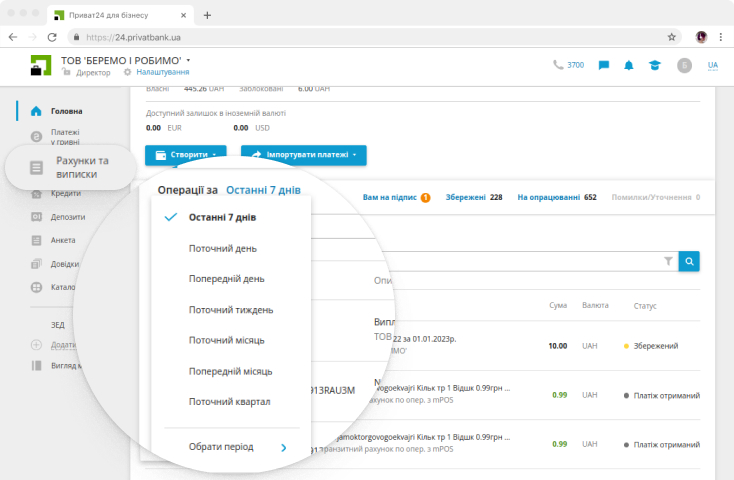Expand Імпортувати платежі dropdown
This screenshot has width=734, height=480.
(304, 155)
